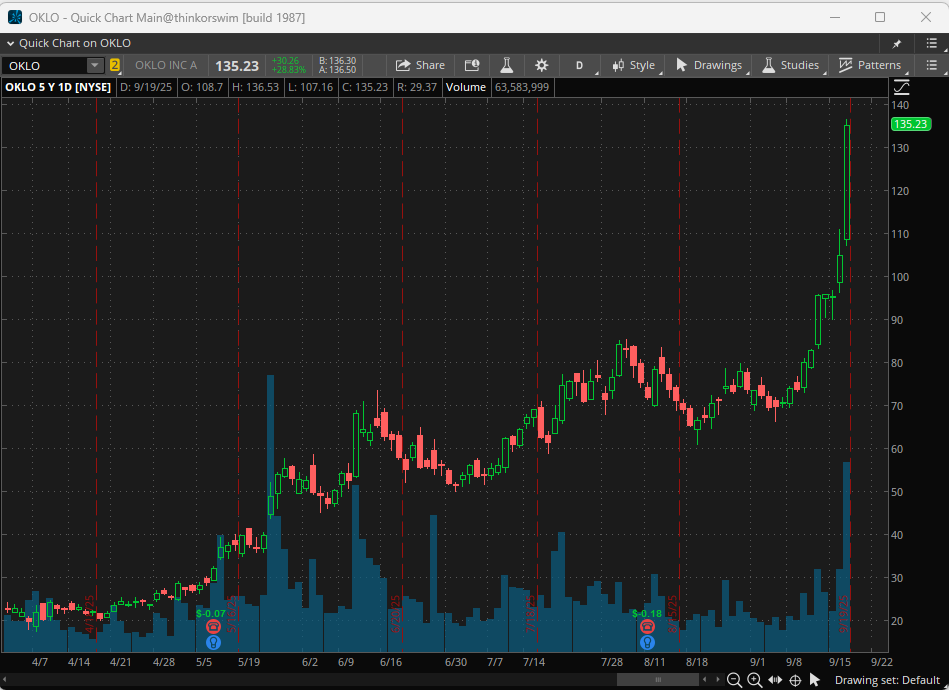Open the Drawing set: Default selector
Image resolution: width=949 pixels, height=690 pixels.
(887, 680)
